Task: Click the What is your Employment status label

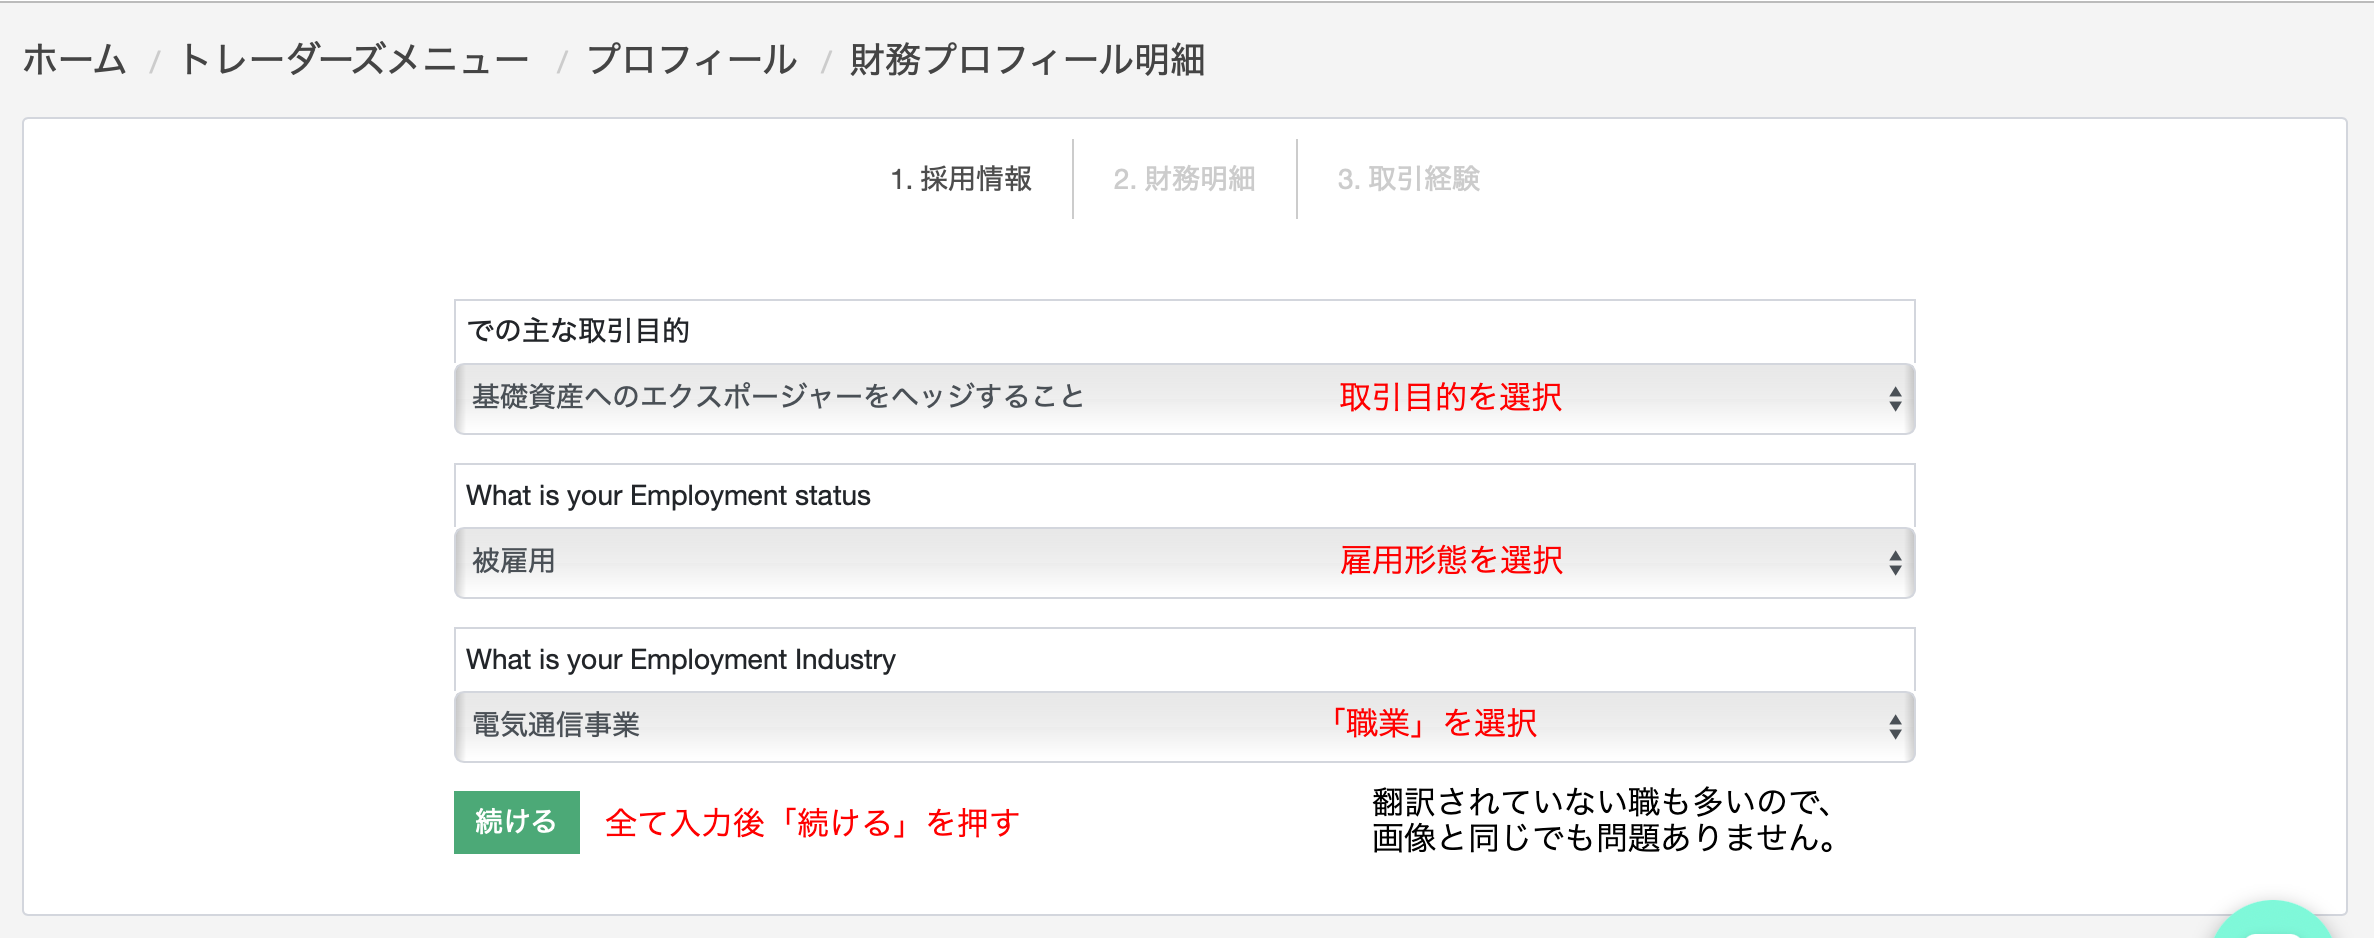Action: 668,496
